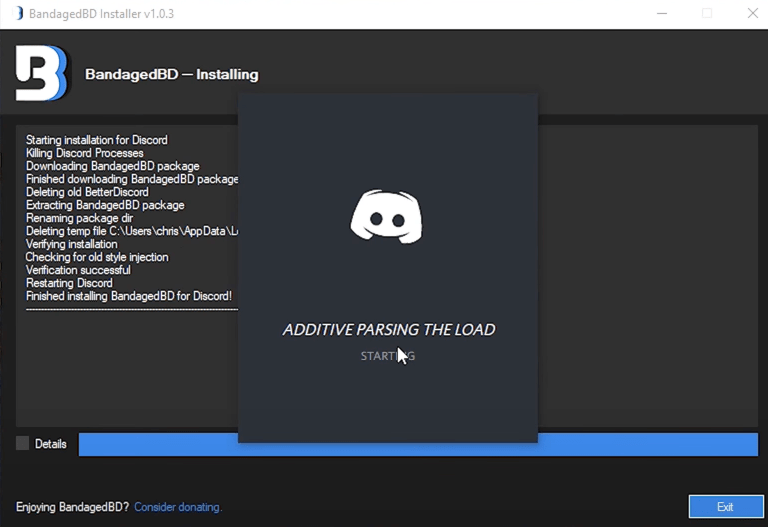
Task: Click the Details label text
Action: pos(51,444)
